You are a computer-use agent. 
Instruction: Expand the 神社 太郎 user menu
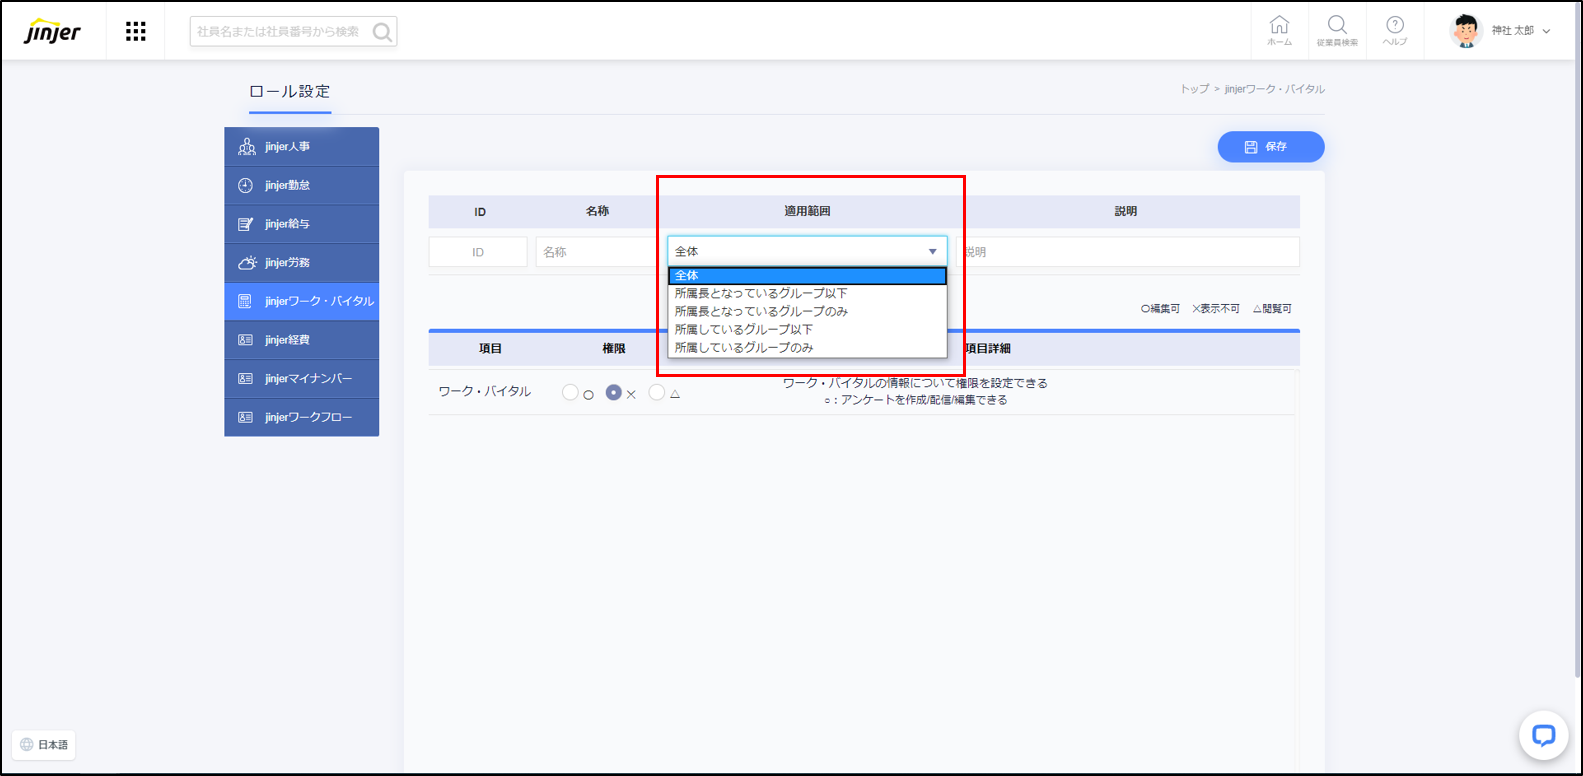[x=1546, y=31]
